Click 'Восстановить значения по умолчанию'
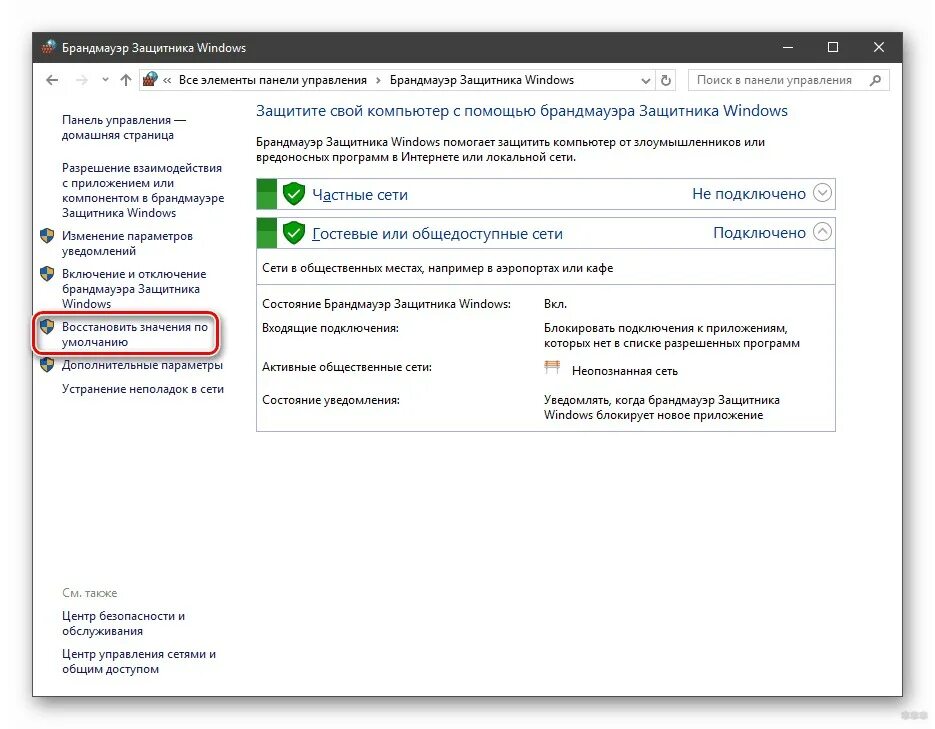Screen dimensions: 935x729 click(x=135, y=334)
